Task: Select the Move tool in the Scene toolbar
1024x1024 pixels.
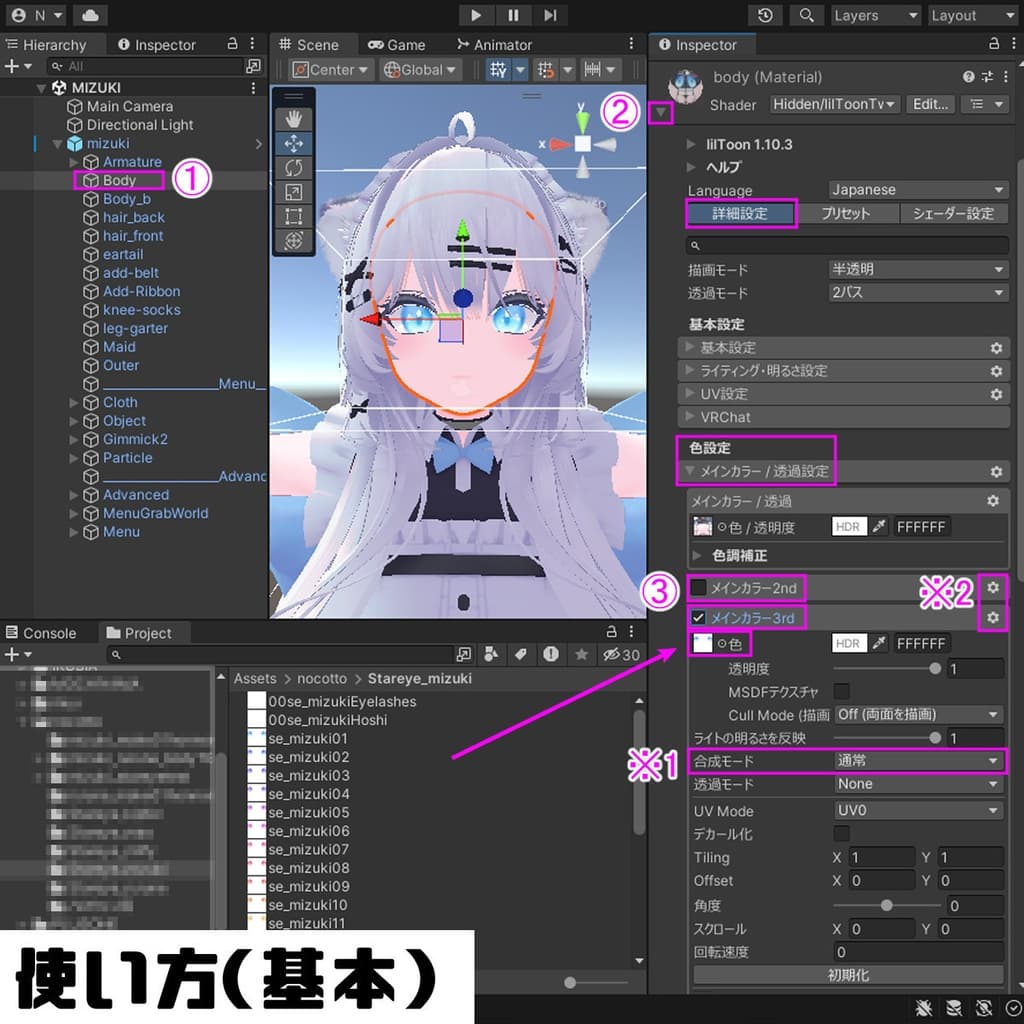Action: (292, 143)
